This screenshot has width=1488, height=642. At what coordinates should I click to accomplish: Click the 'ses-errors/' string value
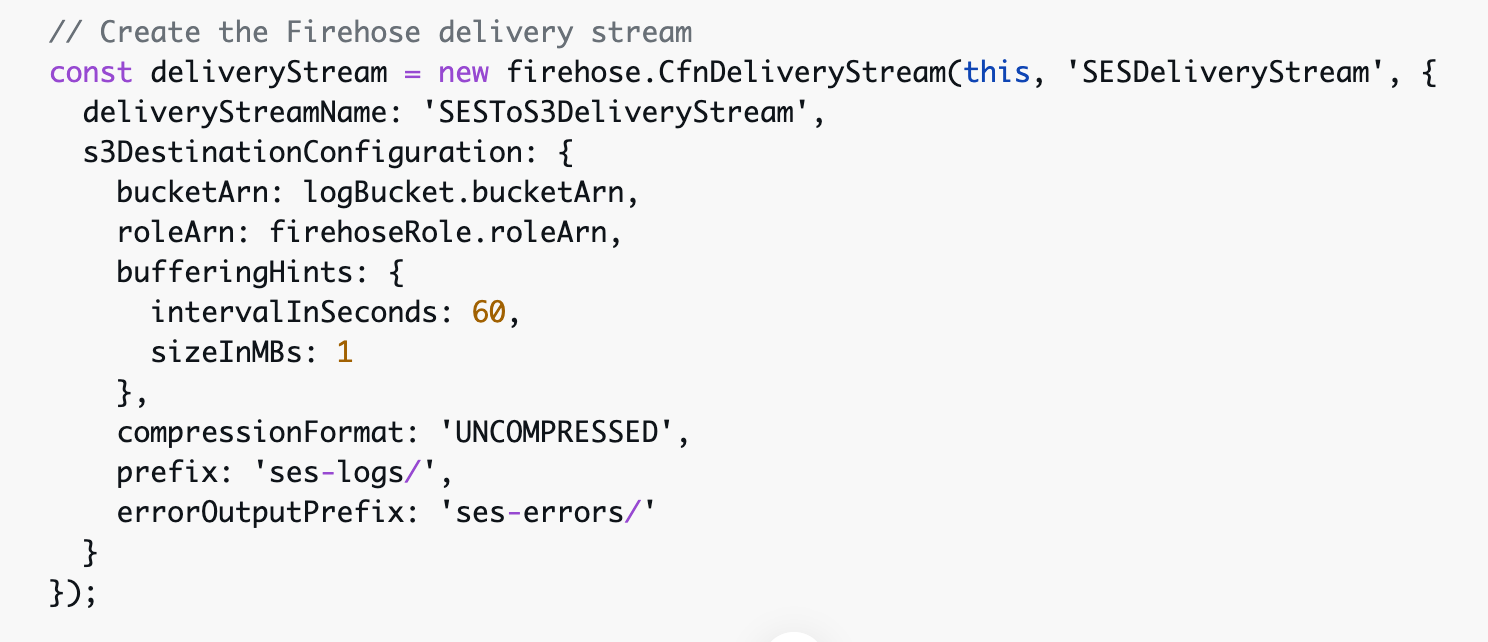[x=555, y=512]
